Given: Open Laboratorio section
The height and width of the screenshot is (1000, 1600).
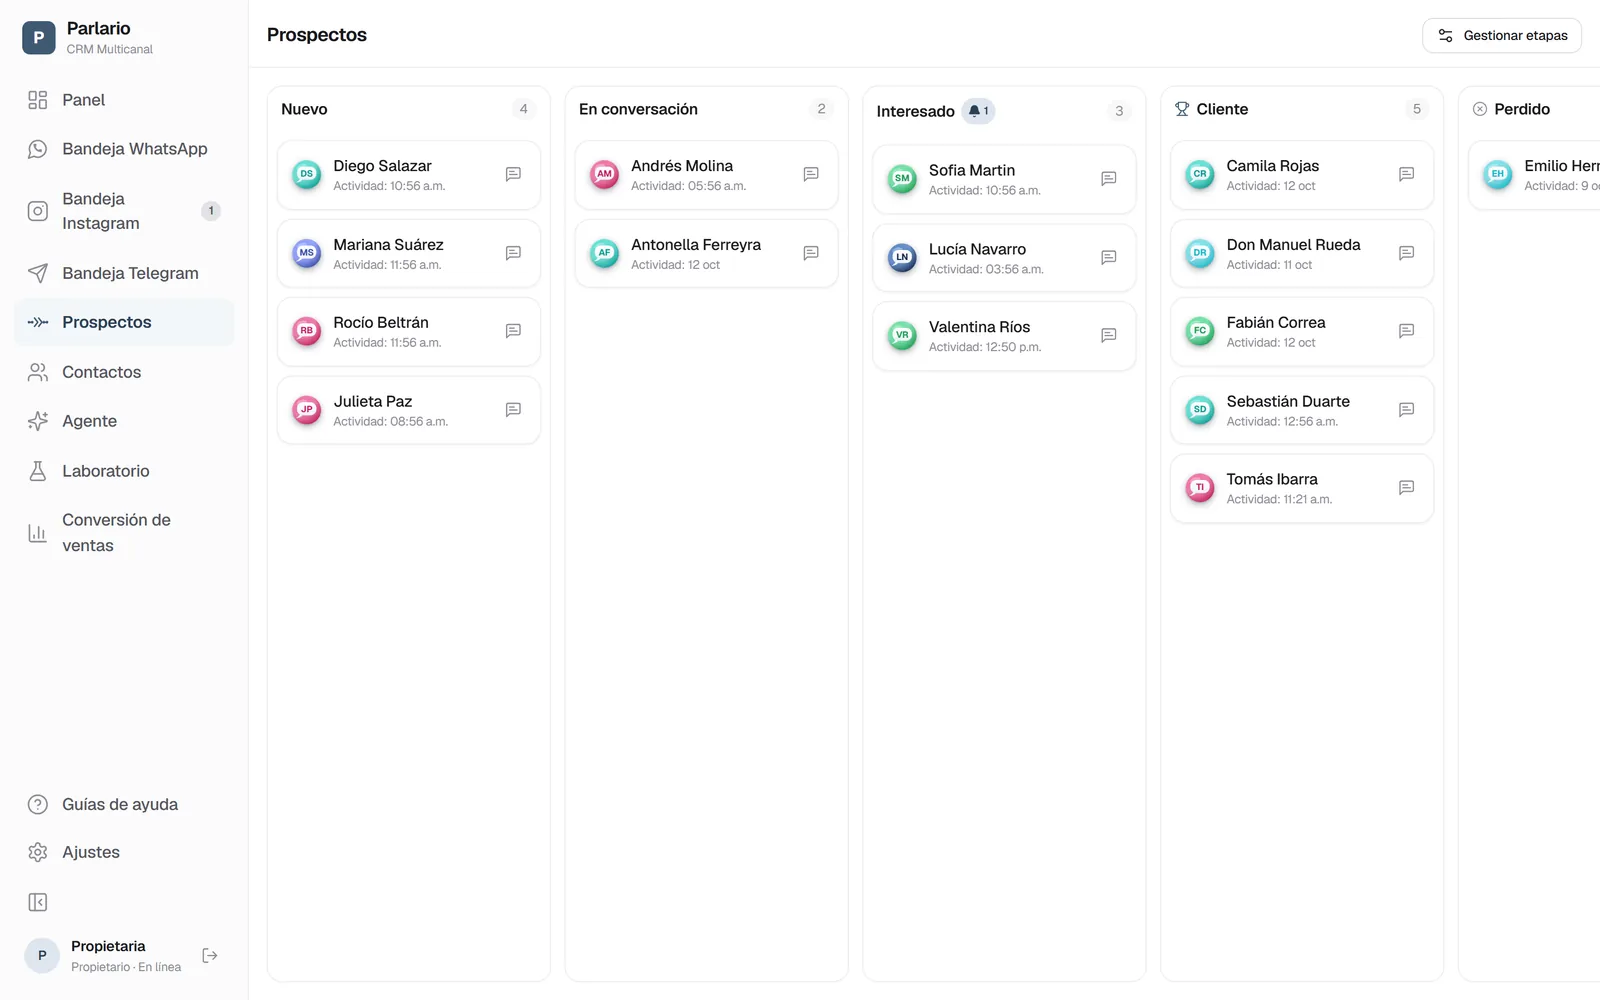Looking at the screenshot, I should [124, 471].
